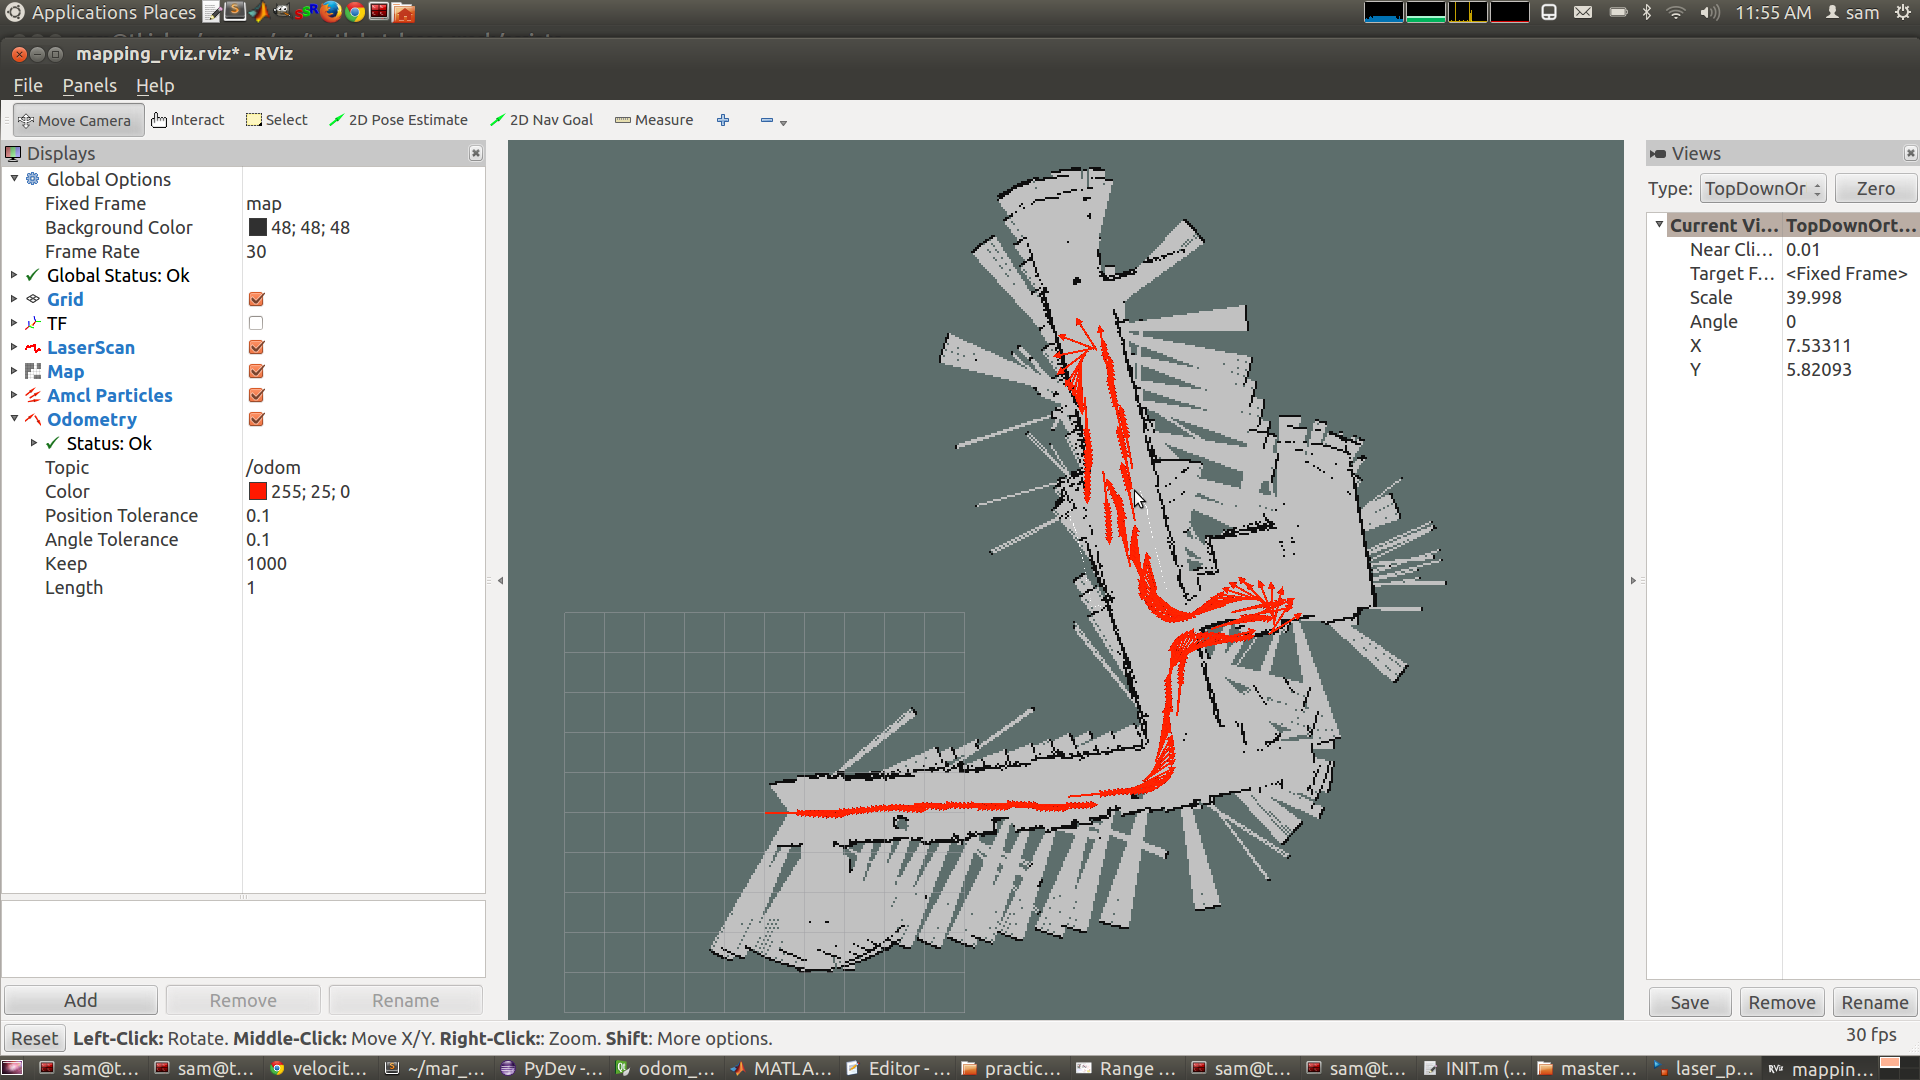Viewport: 1920px width, 1080px height.
Task: Expand the Map display item
Action: click(x=15, y=371)
